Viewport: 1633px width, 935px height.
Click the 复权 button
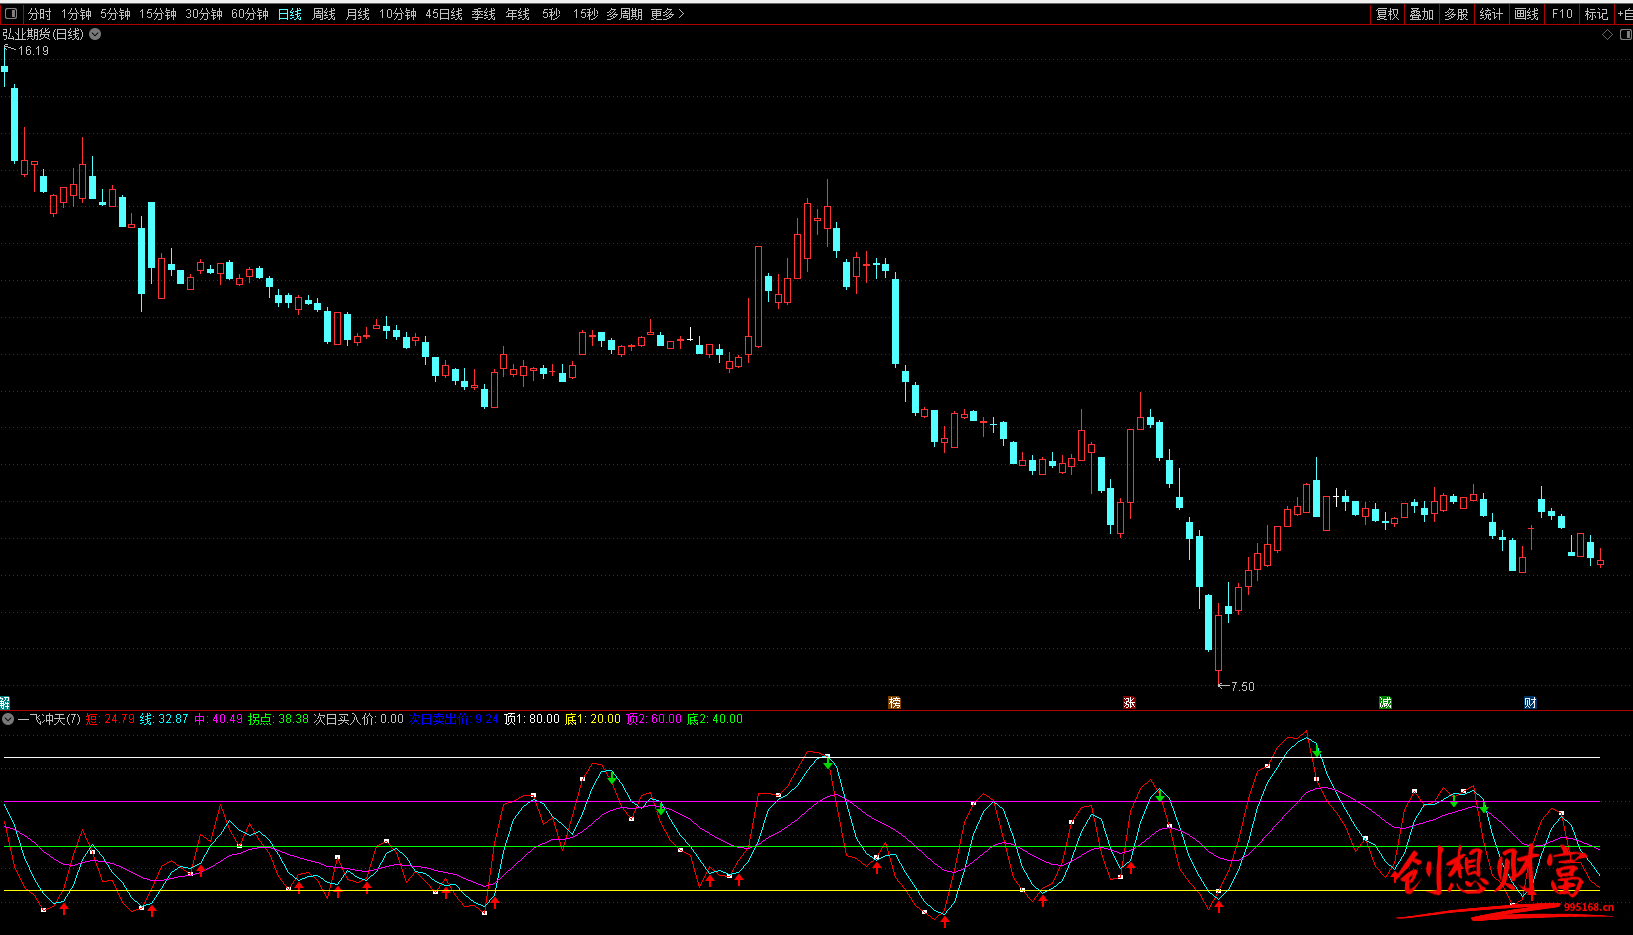(1387, 14)
